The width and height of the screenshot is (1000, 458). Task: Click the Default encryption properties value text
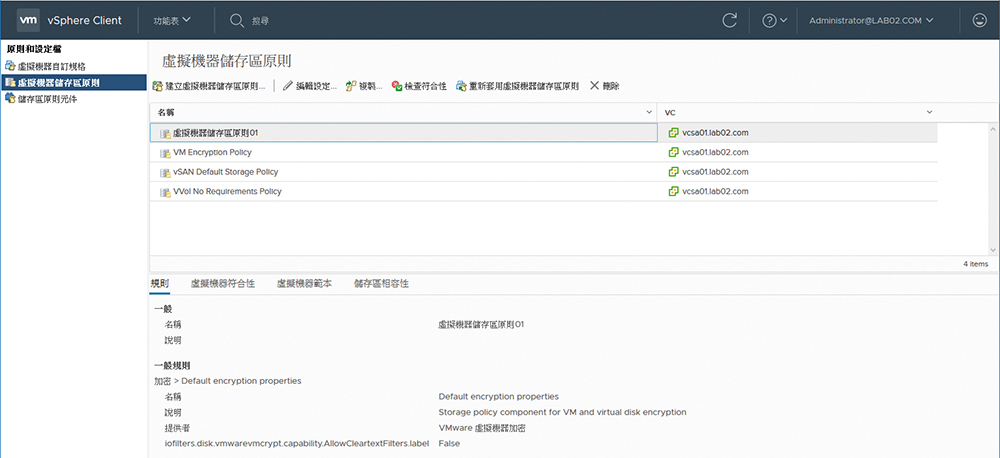[x=499, y=397]
